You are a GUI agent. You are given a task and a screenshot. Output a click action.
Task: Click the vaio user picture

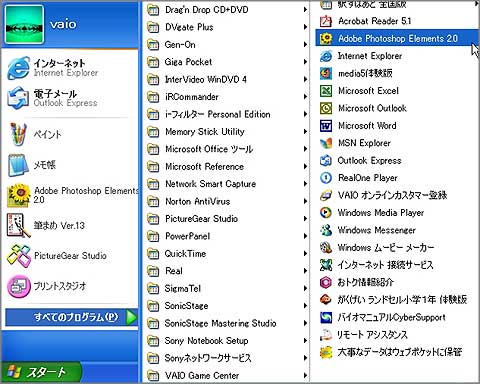click(24, 24)
